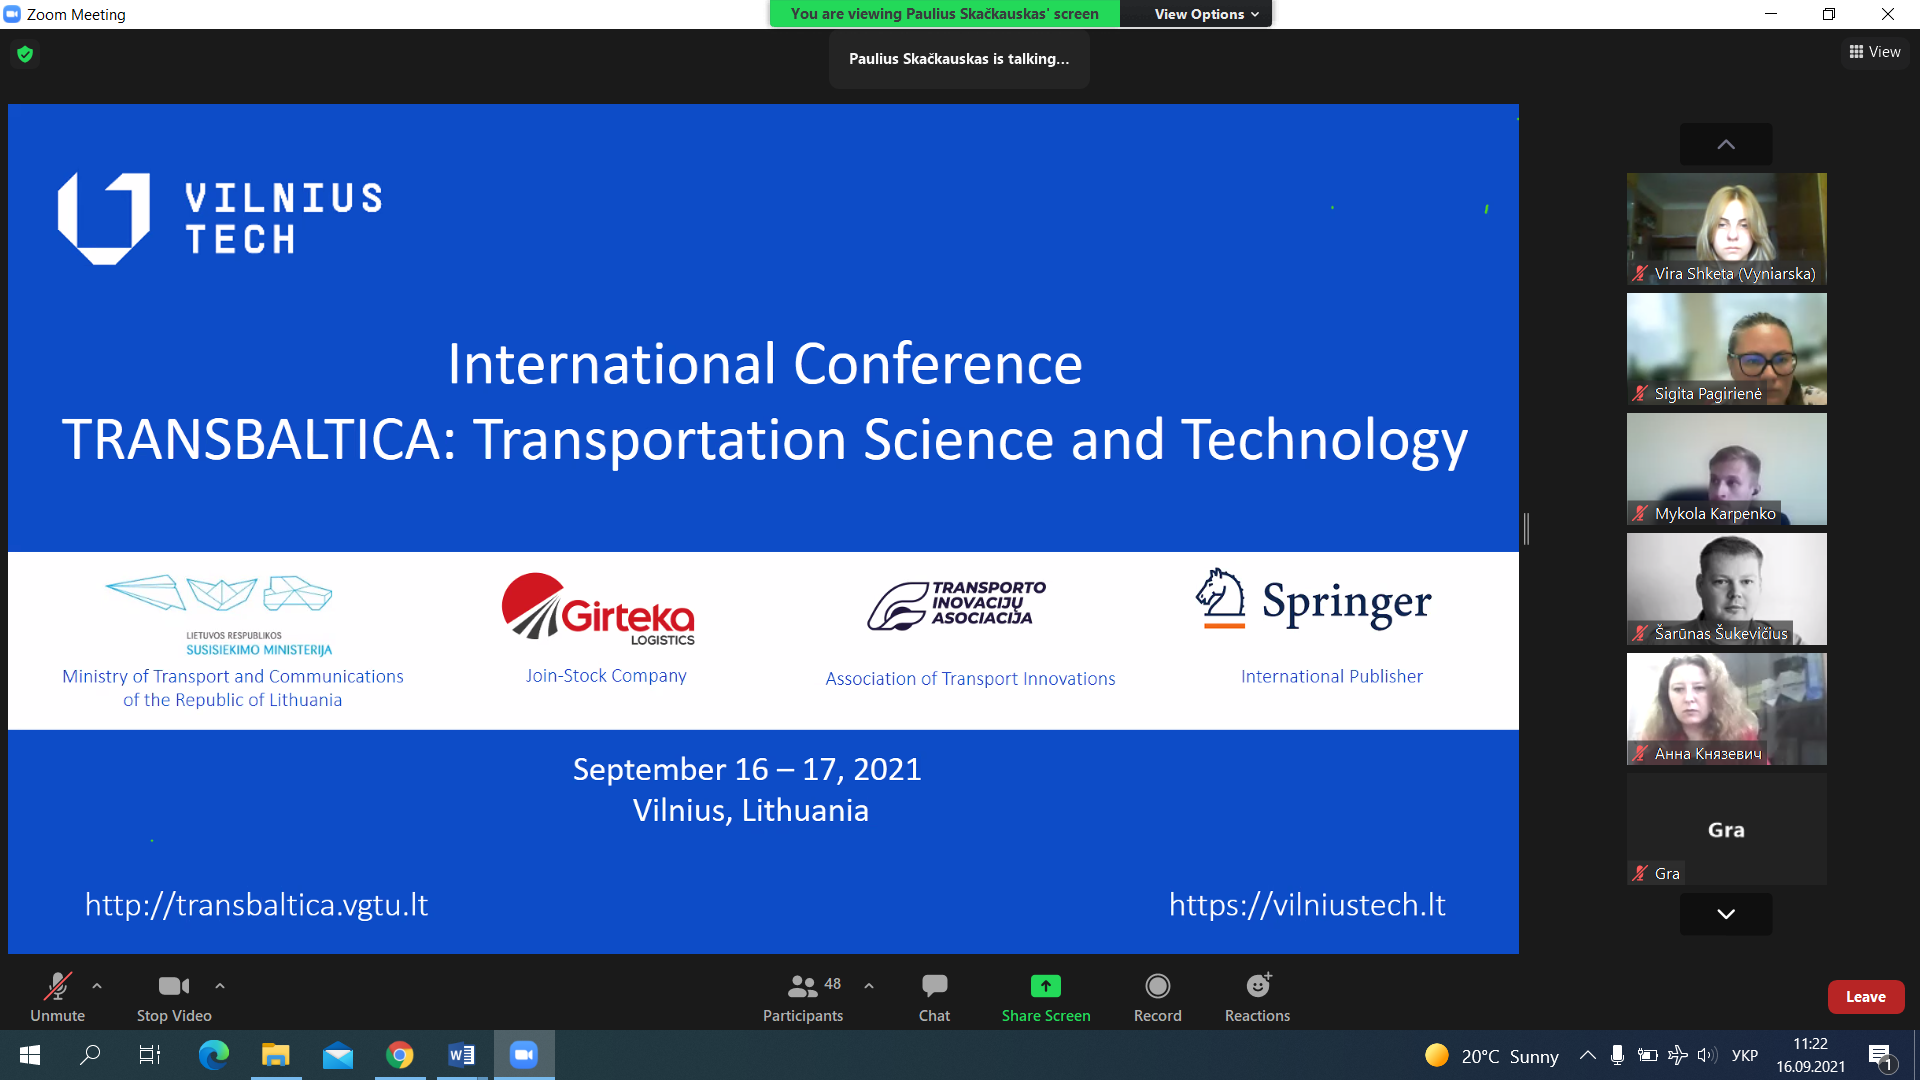This screenshot has height=1080, width=1920.
Task: Click Share Screen button
Action: click(1046, 997)
